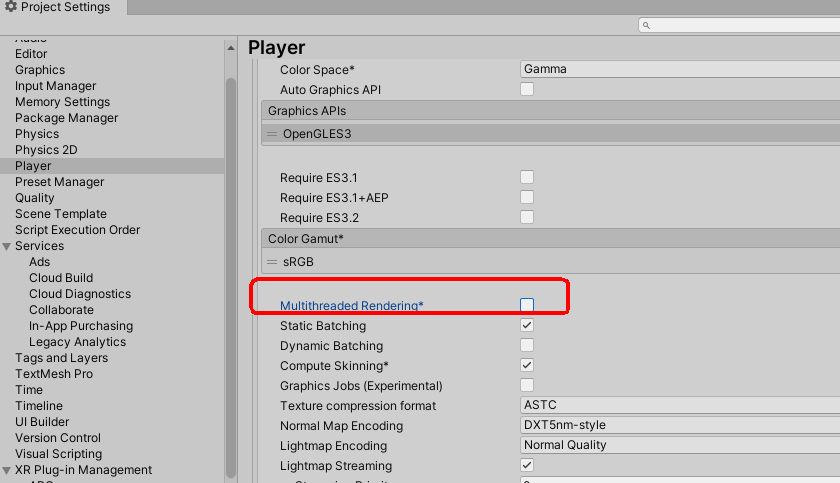This screenshot has width=840, height=483.
Task: Uncheck the Compute Skinning checkbox
Action: (x=527, y=365)
